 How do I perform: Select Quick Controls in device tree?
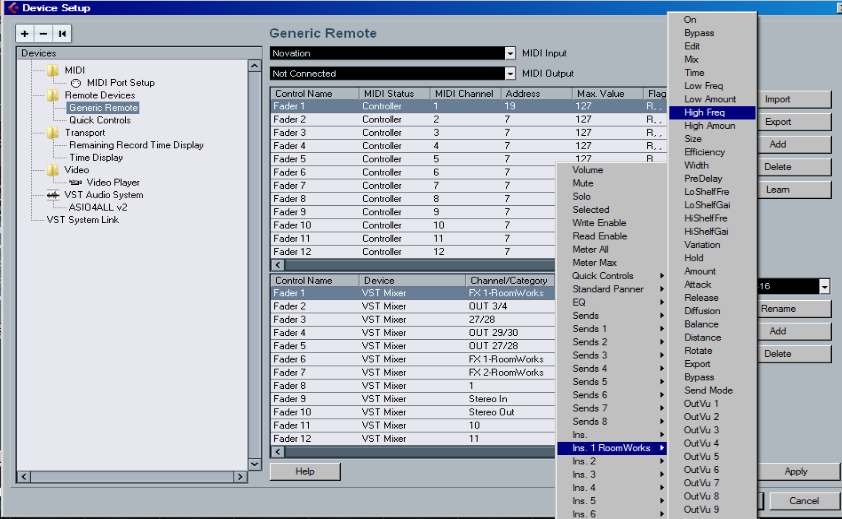(100, 120)
